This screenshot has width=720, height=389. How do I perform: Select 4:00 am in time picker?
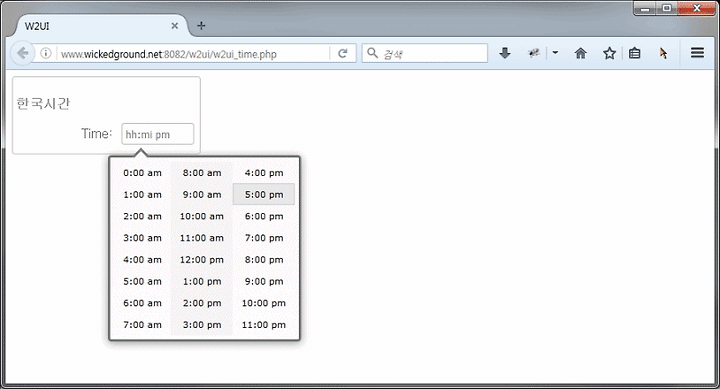pyautogui.click(x=142, y=259)
